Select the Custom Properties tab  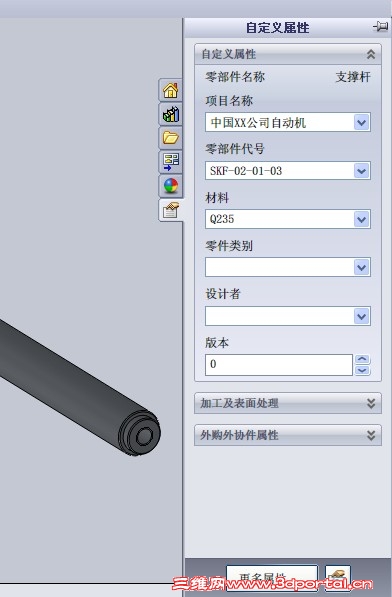pyautogui.click(x=171, y=210)
